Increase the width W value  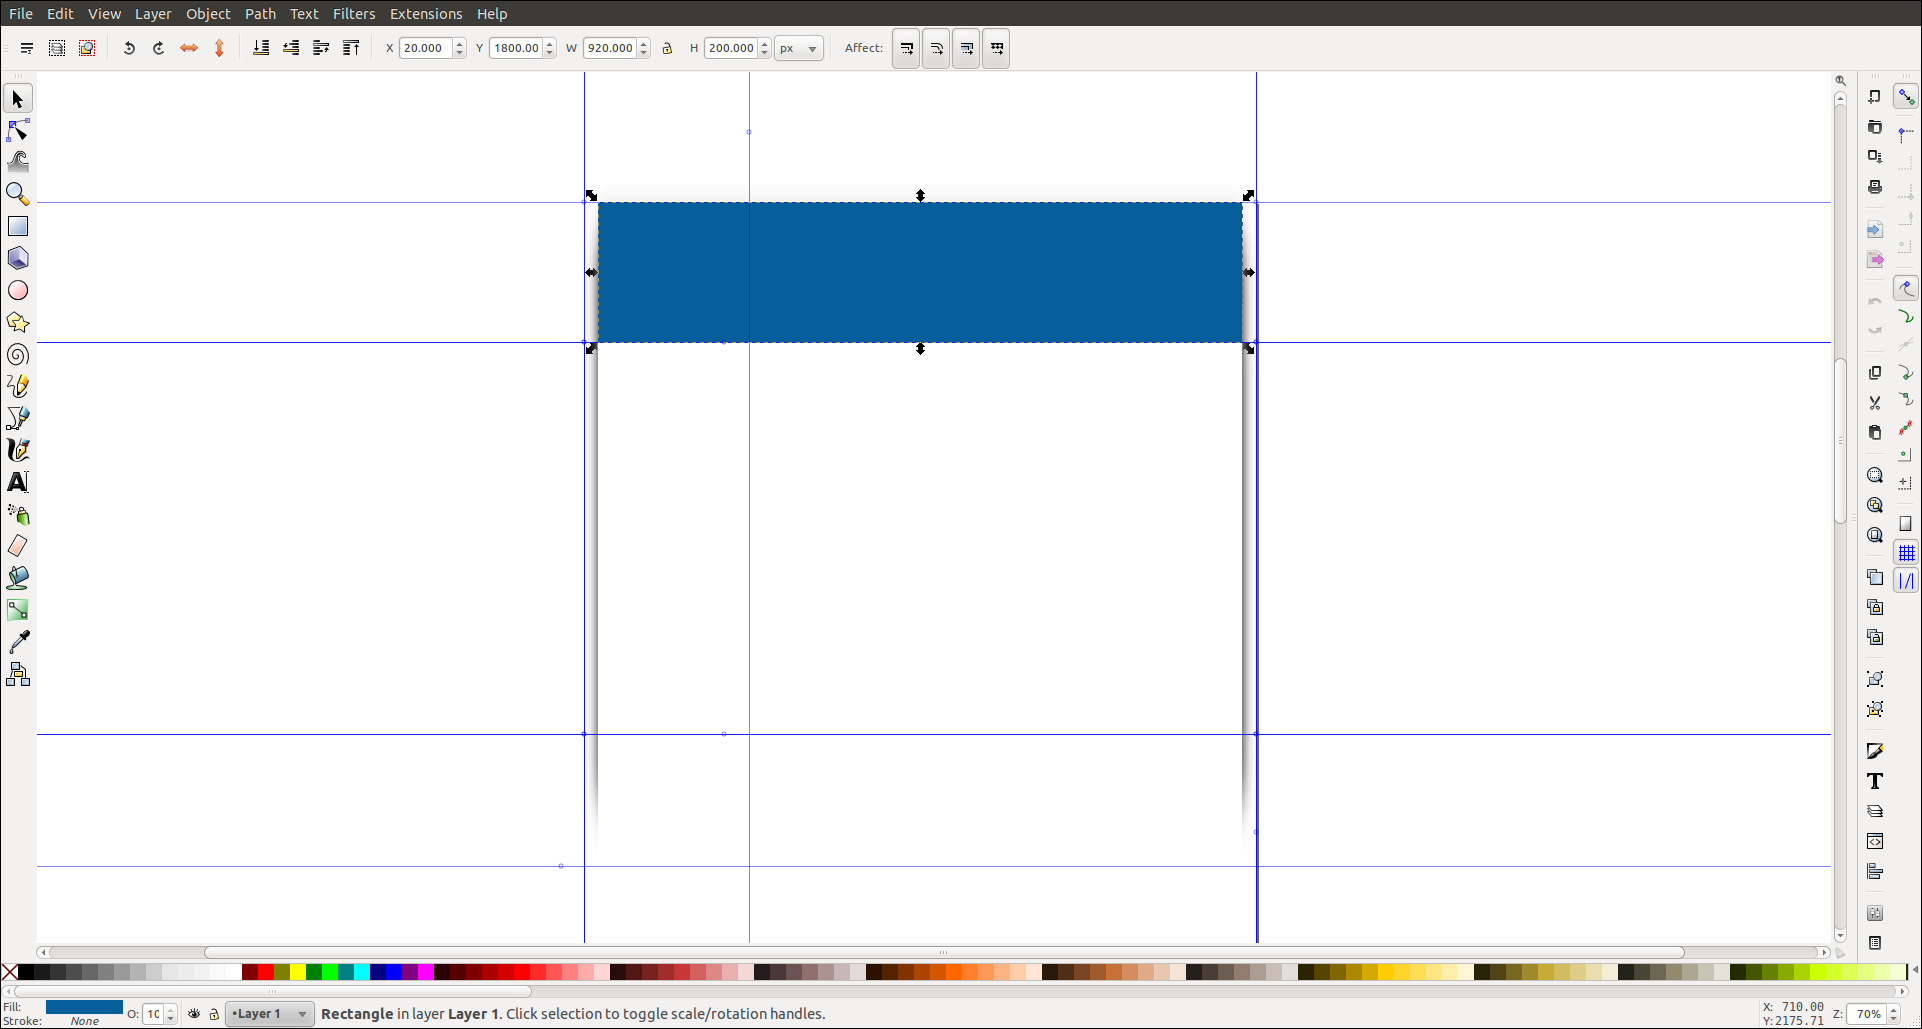tap(644, 43)
